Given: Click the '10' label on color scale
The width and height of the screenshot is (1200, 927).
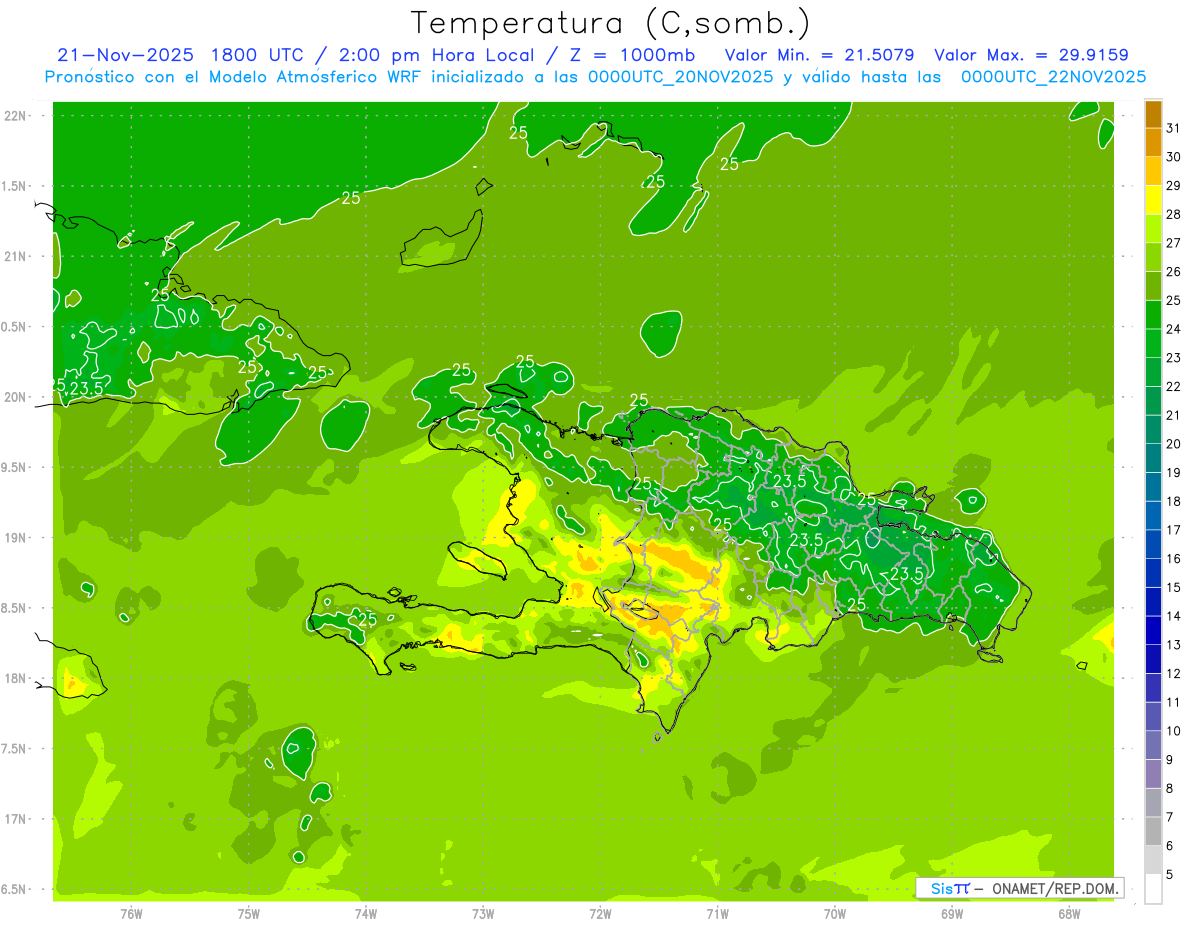Looking at the screenshot, I should (1174, 731).
